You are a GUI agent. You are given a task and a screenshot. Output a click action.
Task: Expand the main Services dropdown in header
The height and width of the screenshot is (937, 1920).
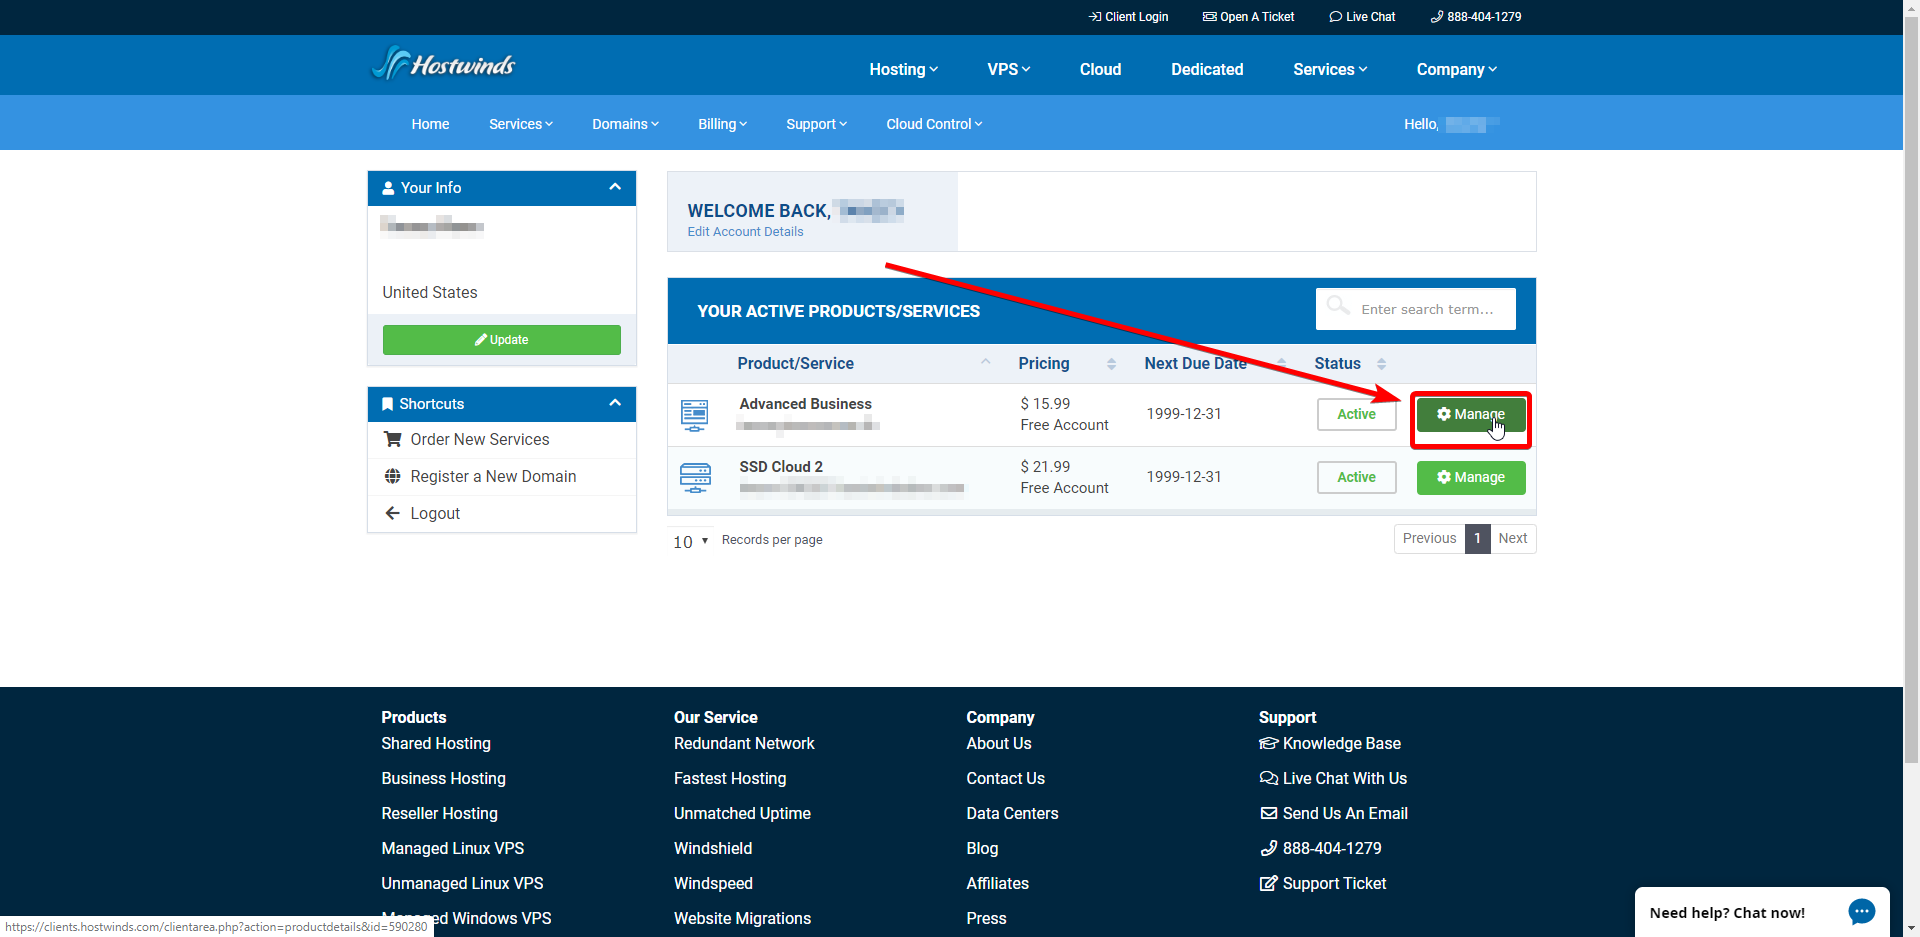click(x=1329, y=69)
